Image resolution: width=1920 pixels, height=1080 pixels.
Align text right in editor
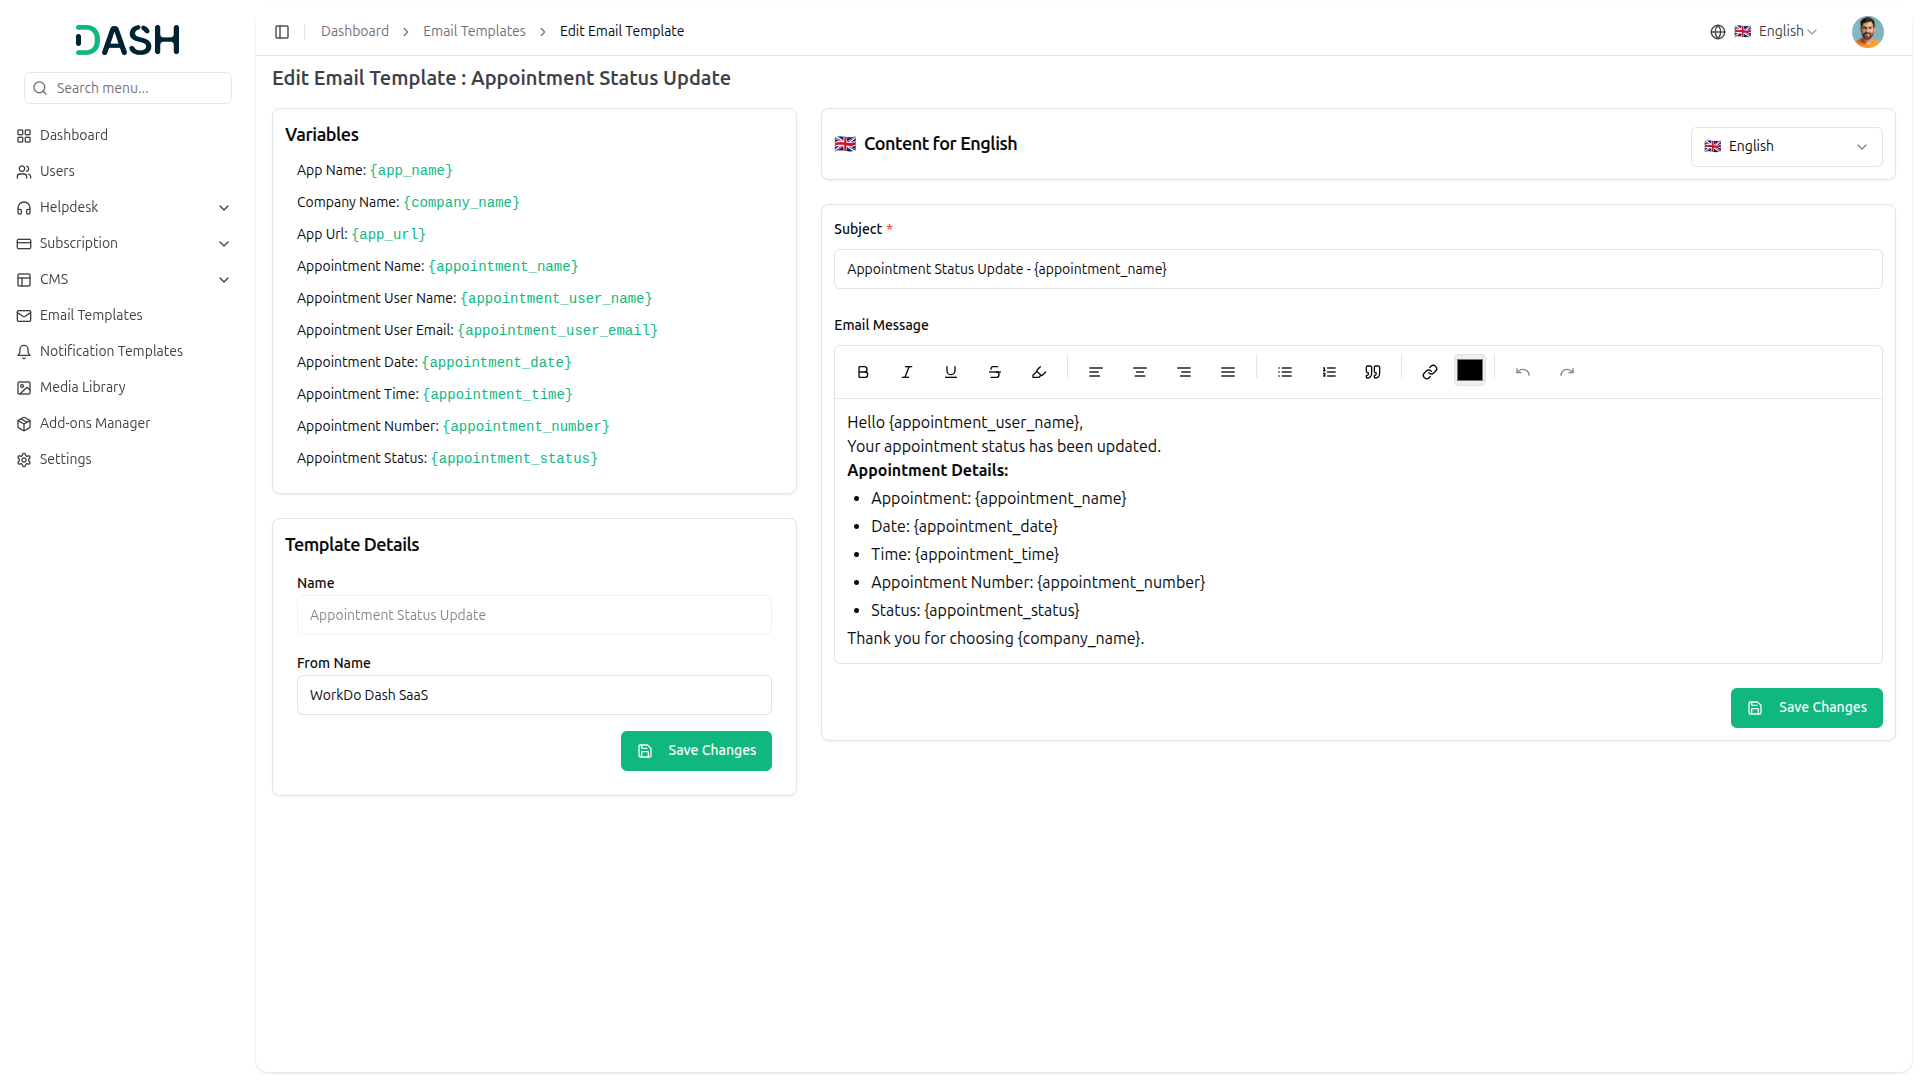point(1184,372)
